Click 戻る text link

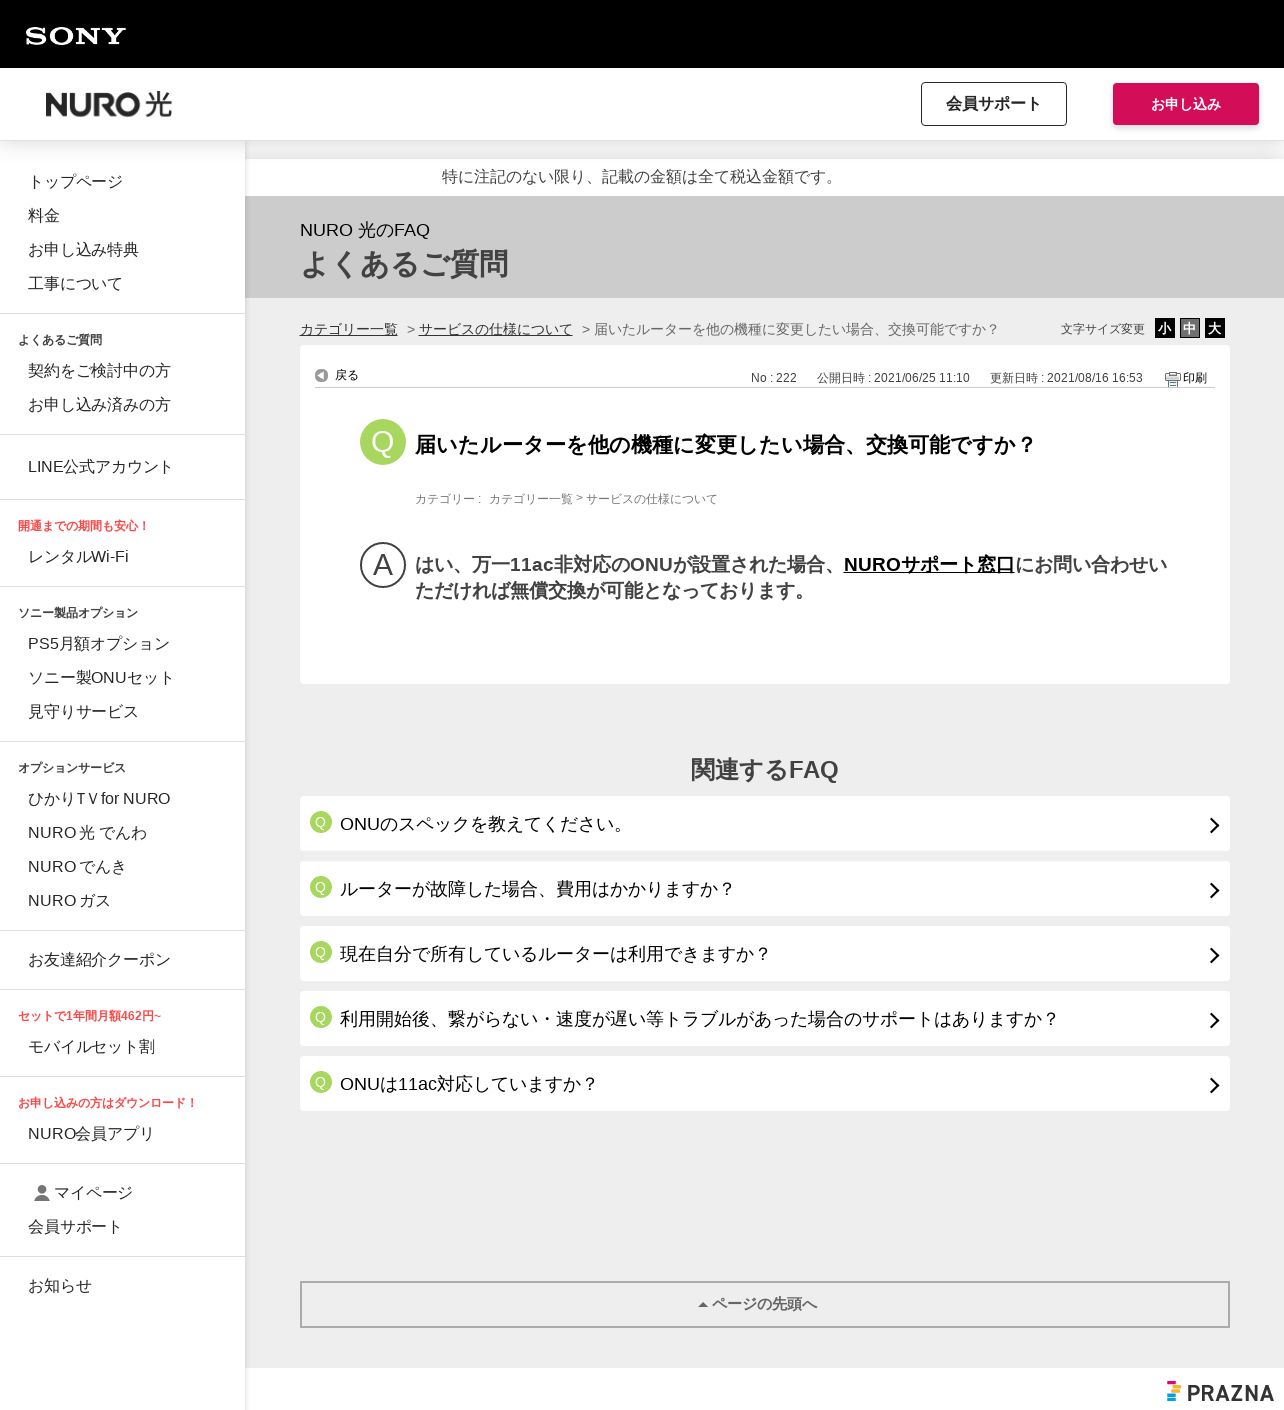tap(347, 375)
